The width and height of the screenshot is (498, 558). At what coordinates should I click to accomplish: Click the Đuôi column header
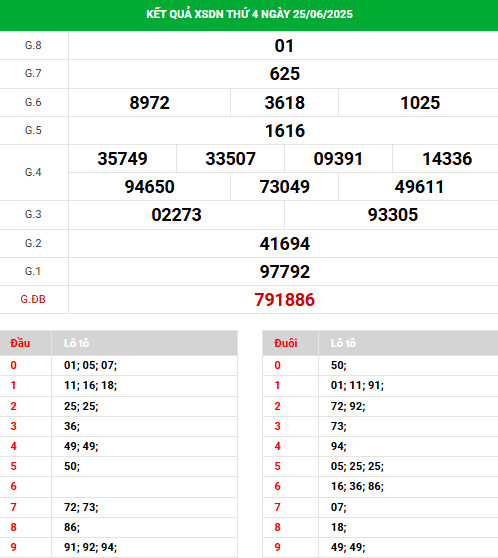285,343
